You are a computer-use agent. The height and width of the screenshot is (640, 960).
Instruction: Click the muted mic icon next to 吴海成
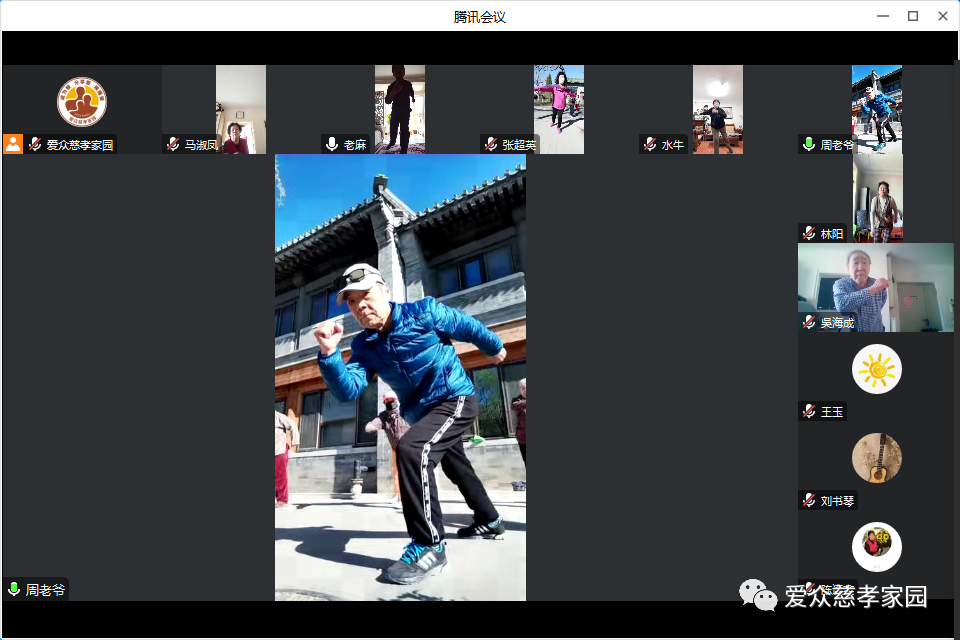809,322
